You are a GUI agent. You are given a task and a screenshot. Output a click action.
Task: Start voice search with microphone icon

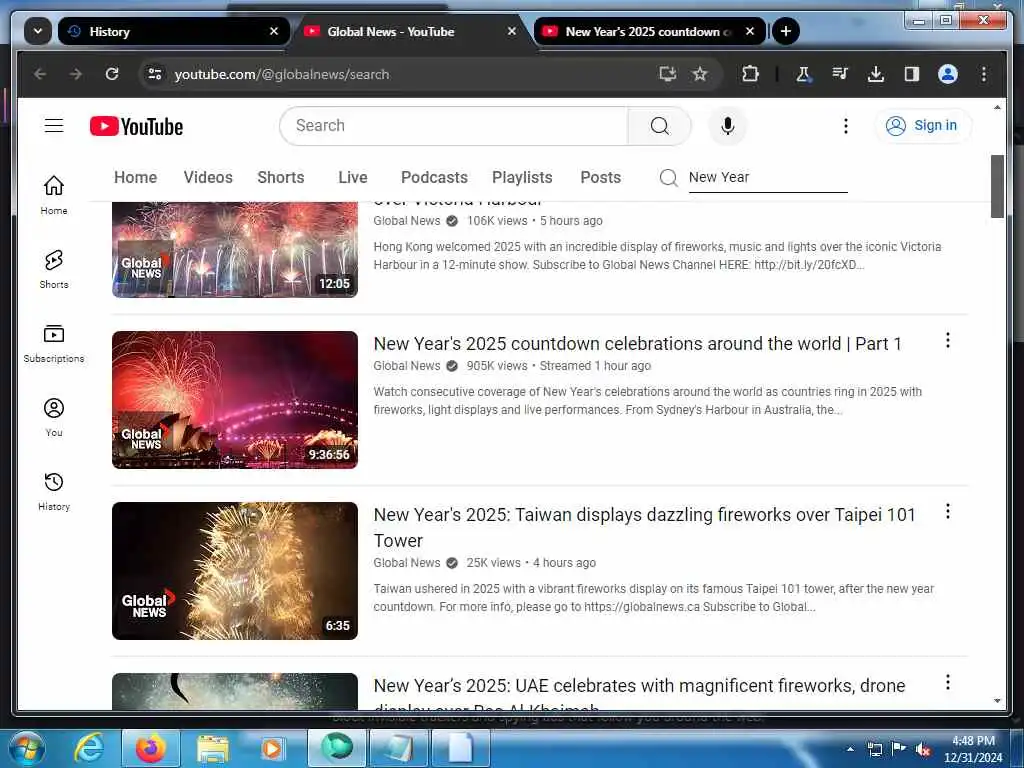click(728, 125)
